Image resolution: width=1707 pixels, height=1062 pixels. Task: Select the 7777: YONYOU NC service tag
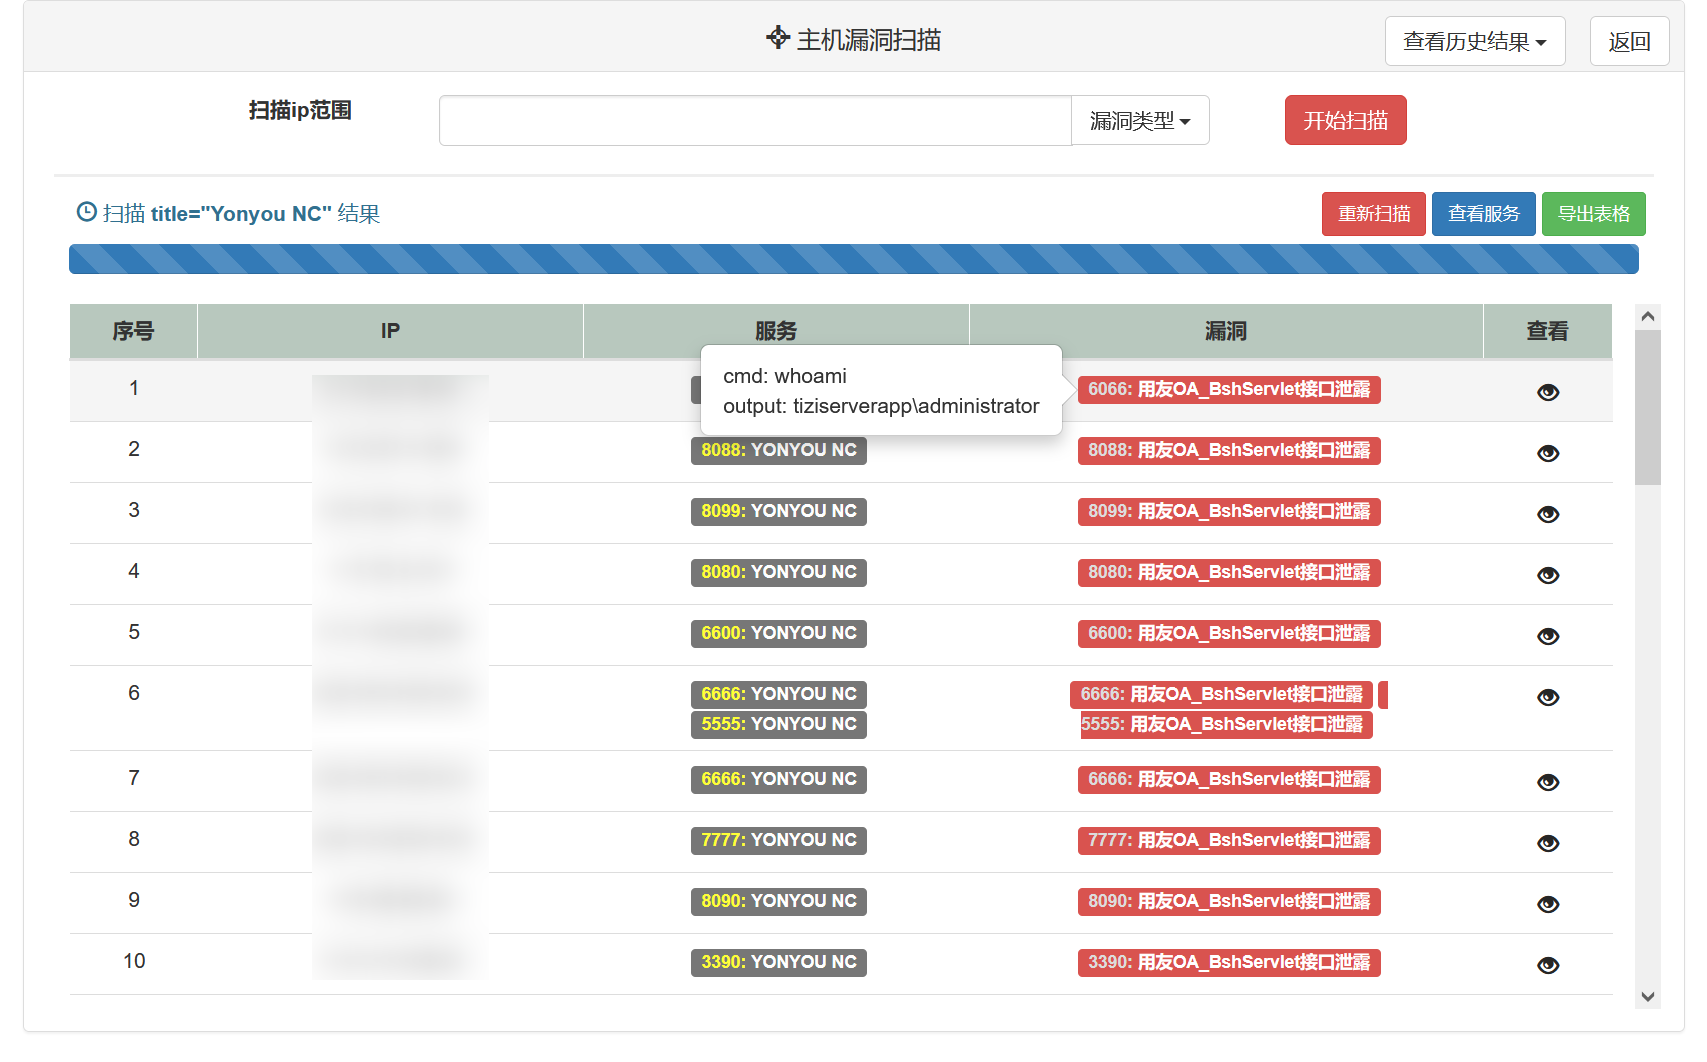tap(779, 840)
